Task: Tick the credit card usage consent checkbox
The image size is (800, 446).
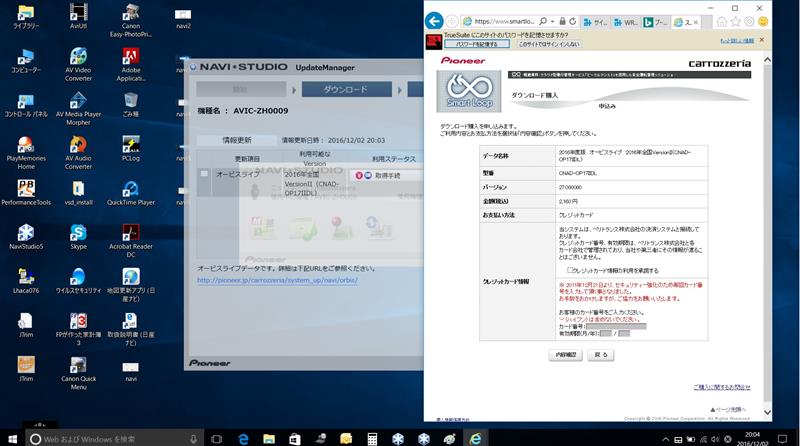Action: [570, 270]
